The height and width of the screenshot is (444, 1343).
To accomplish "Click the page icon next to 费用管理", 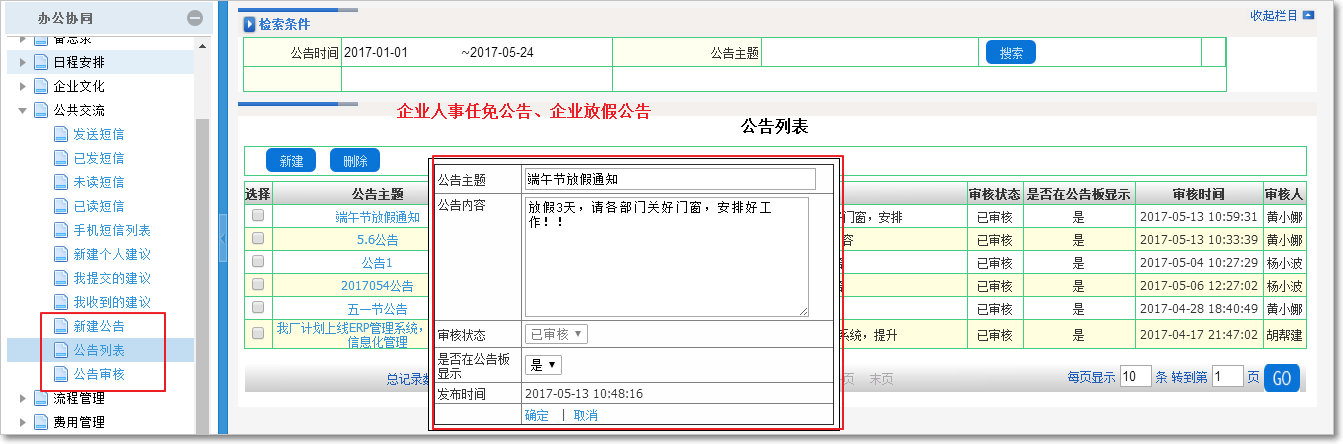I will pyautogui.click(x=41, y=422).
